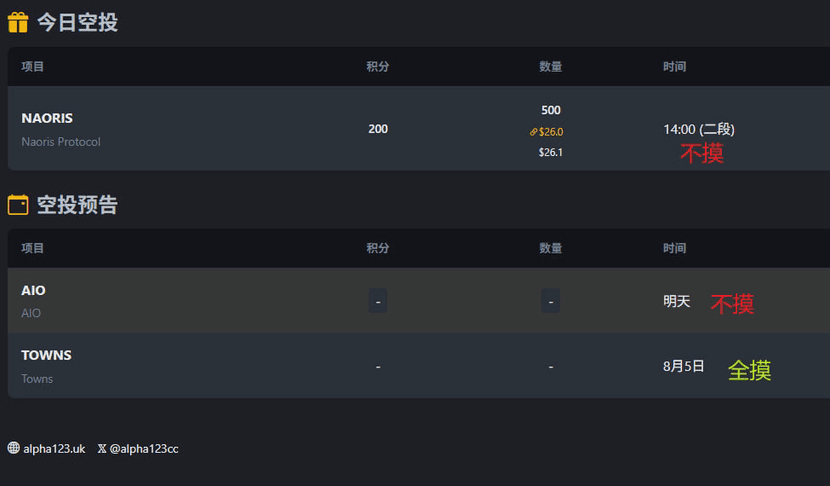
Task: Click the 数量 header in the airdrop forecast table
Action: point(551,248)
